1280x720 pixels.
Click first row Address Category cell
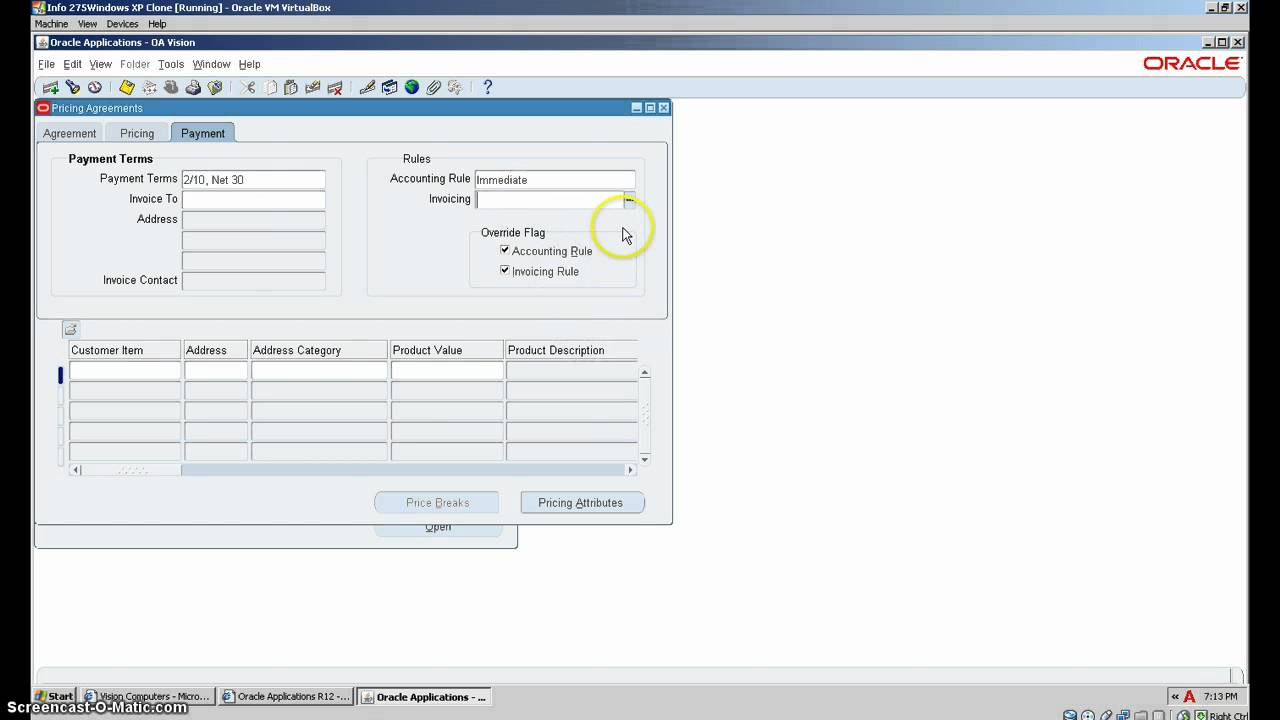(319, 371)
